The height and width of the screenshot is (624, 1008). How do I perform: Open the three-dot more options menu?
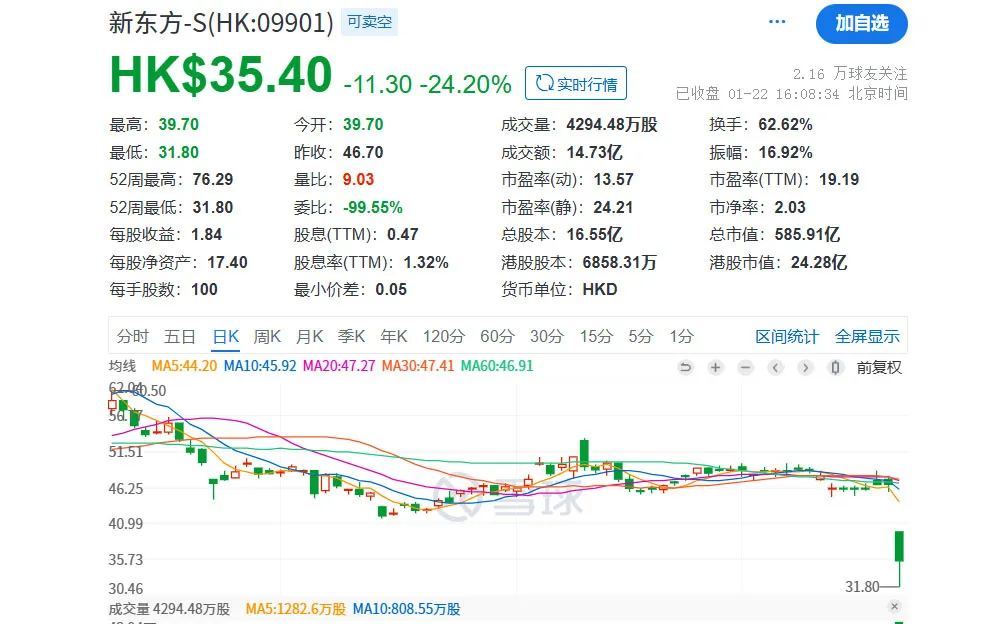(777, 23)
